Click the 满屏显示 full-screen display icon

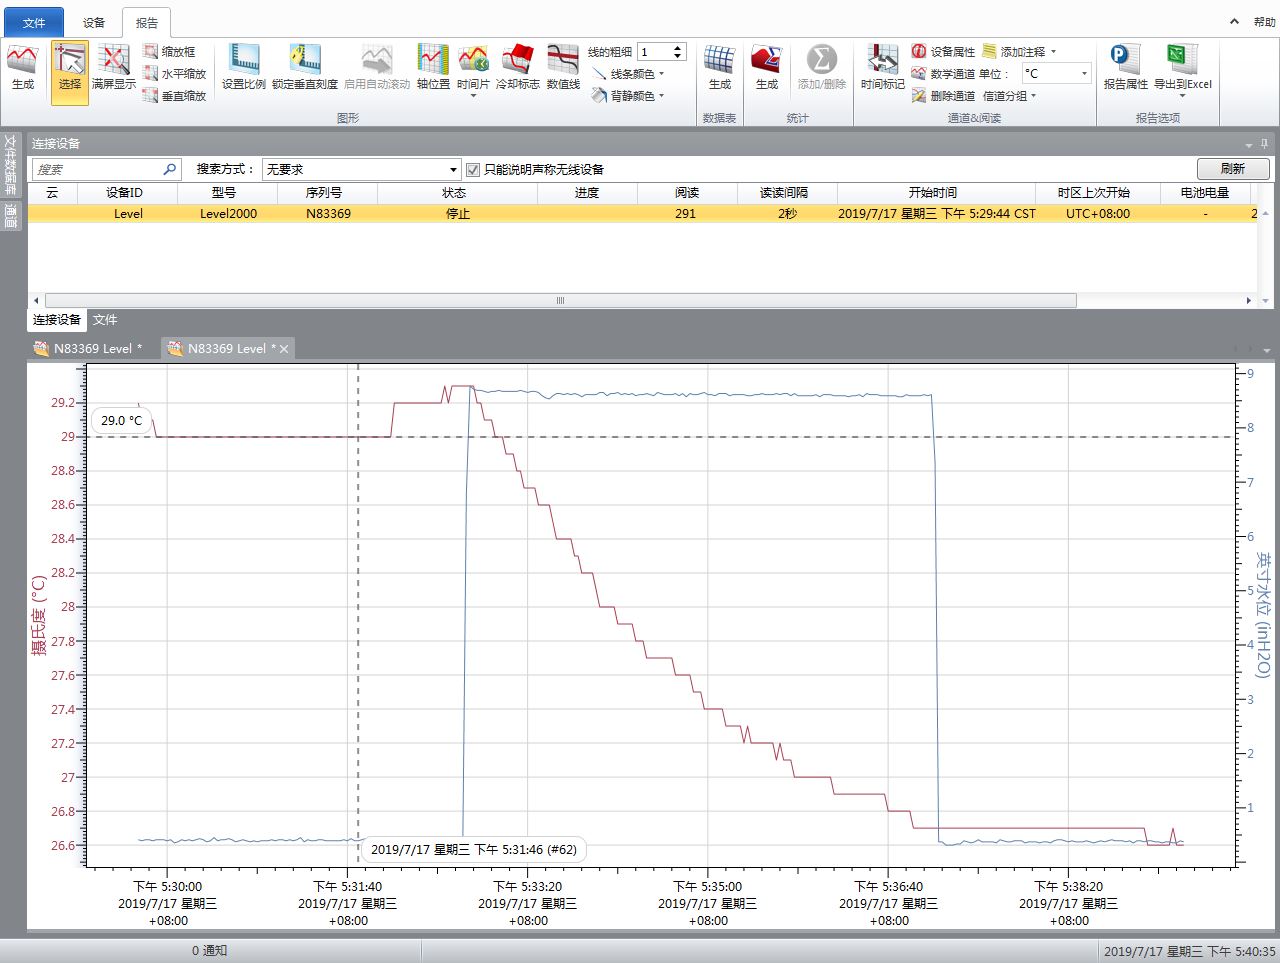113,66
